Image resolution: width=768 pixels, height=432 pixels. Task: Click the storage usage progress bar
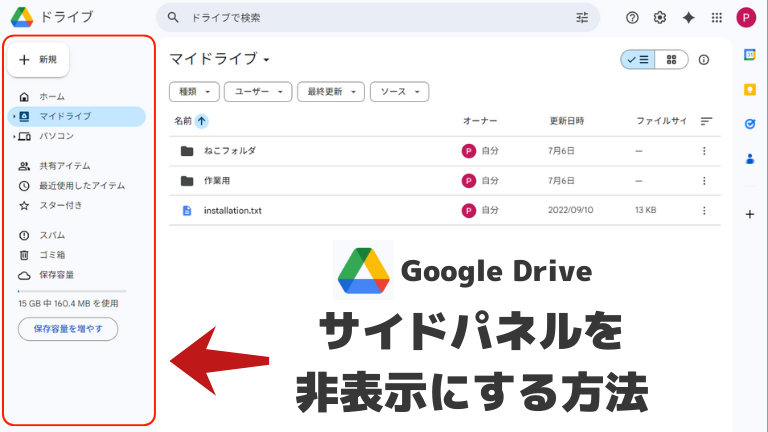coord(72,291)
